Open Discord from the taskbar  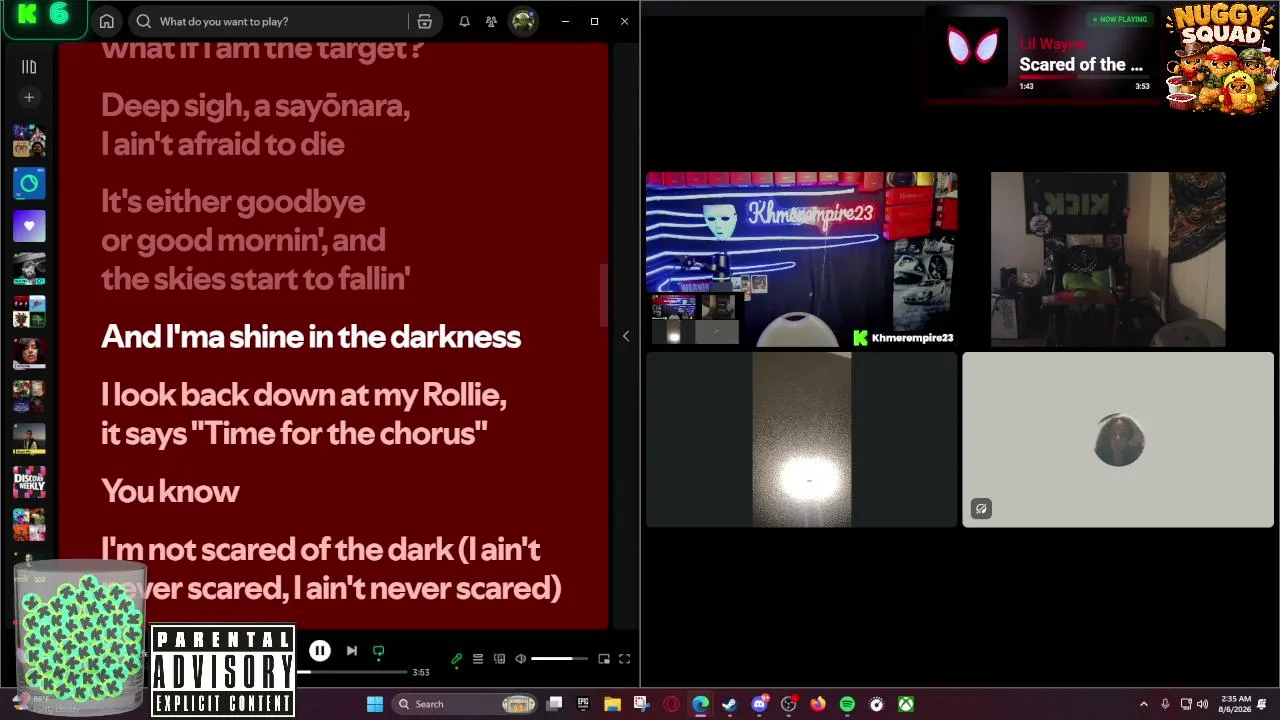tap(759, 704)
